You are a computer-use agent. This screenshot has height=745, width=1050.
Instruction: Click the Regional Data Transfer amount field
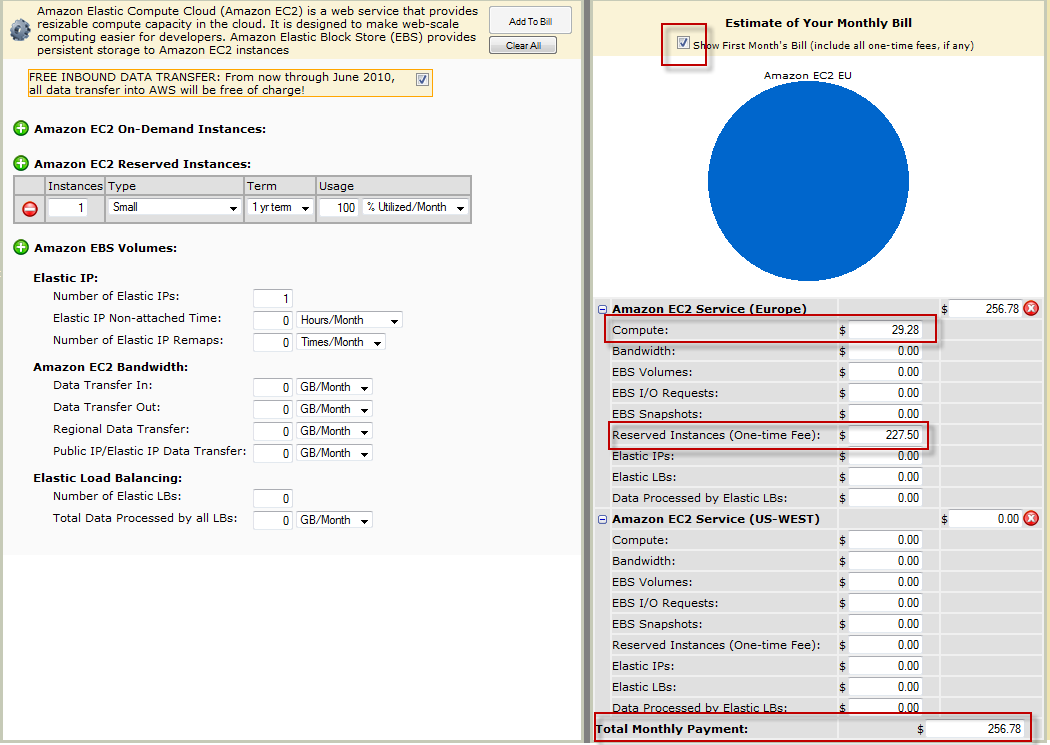[x=273, y=431]
